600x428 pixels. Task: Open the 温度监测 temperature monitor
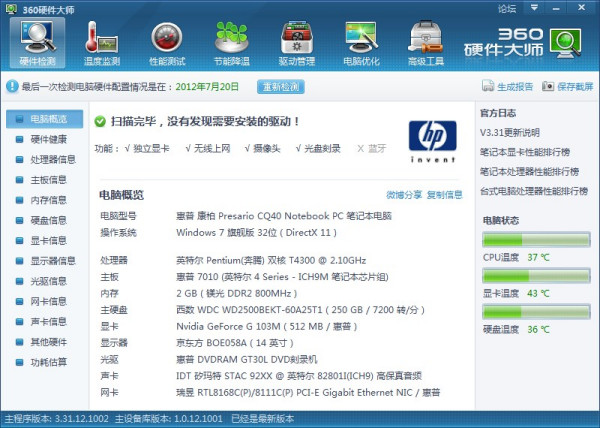coord(102,43)
